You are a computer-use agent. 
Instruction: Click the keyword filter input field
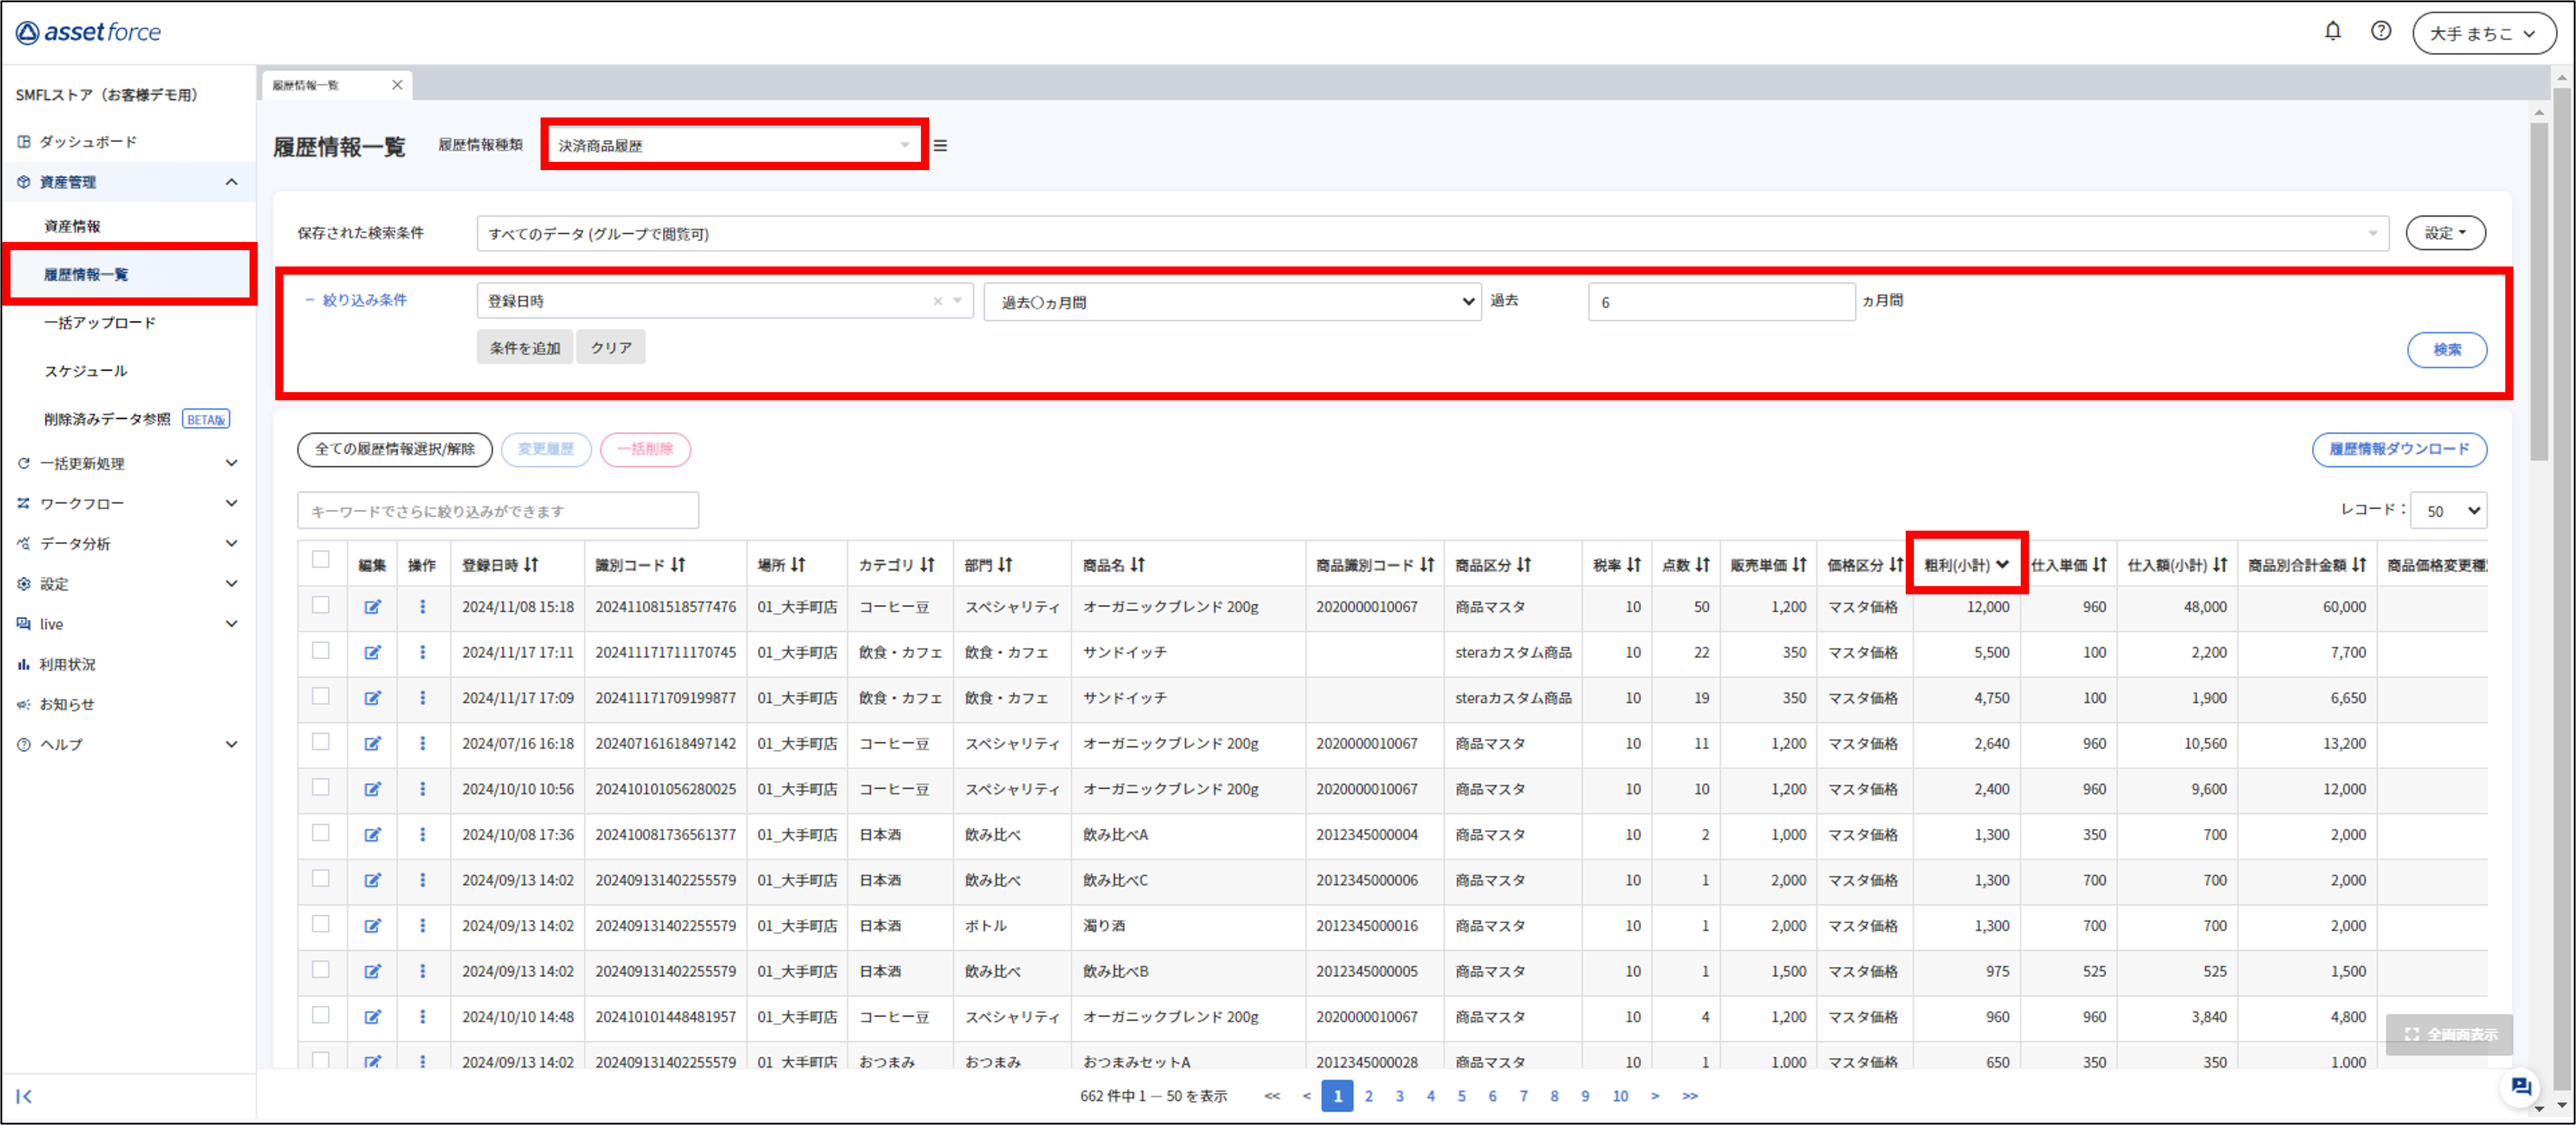tap(497, 511)
